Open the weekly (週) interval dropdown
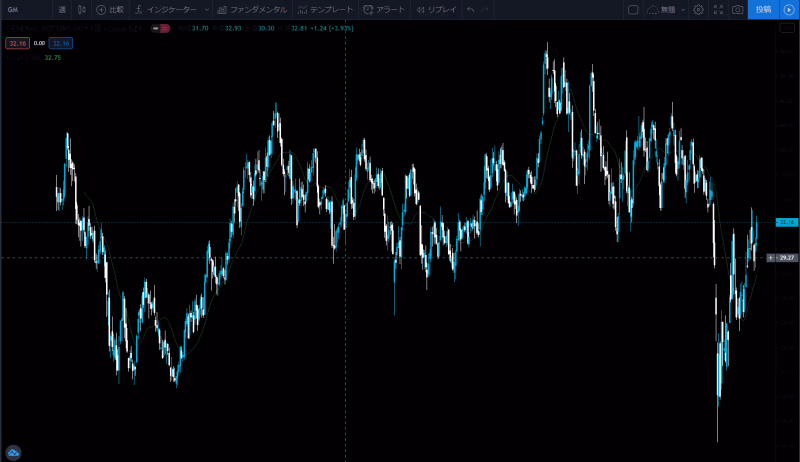 click(62, 9)
